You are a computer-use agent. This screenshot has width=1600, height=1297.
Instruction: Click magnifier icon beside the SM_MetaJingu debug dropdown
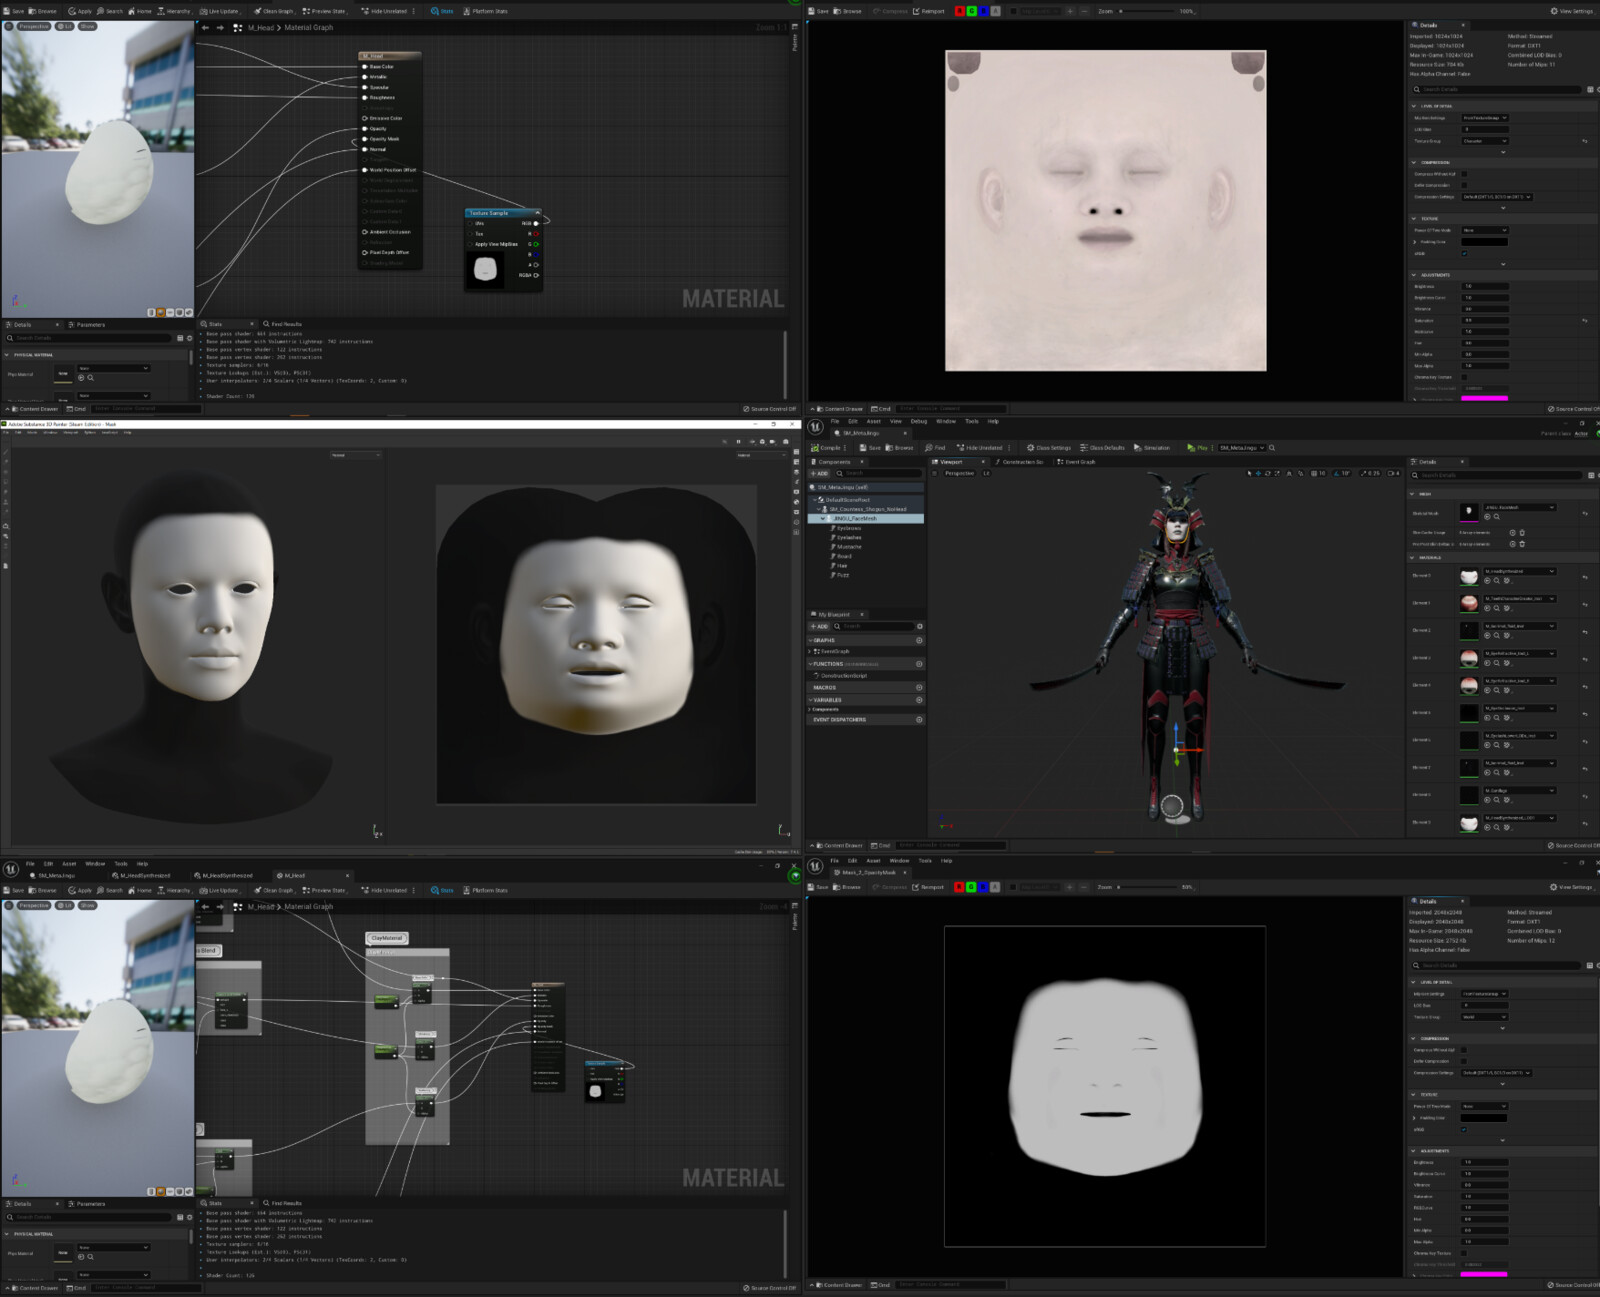[1272, 448]
